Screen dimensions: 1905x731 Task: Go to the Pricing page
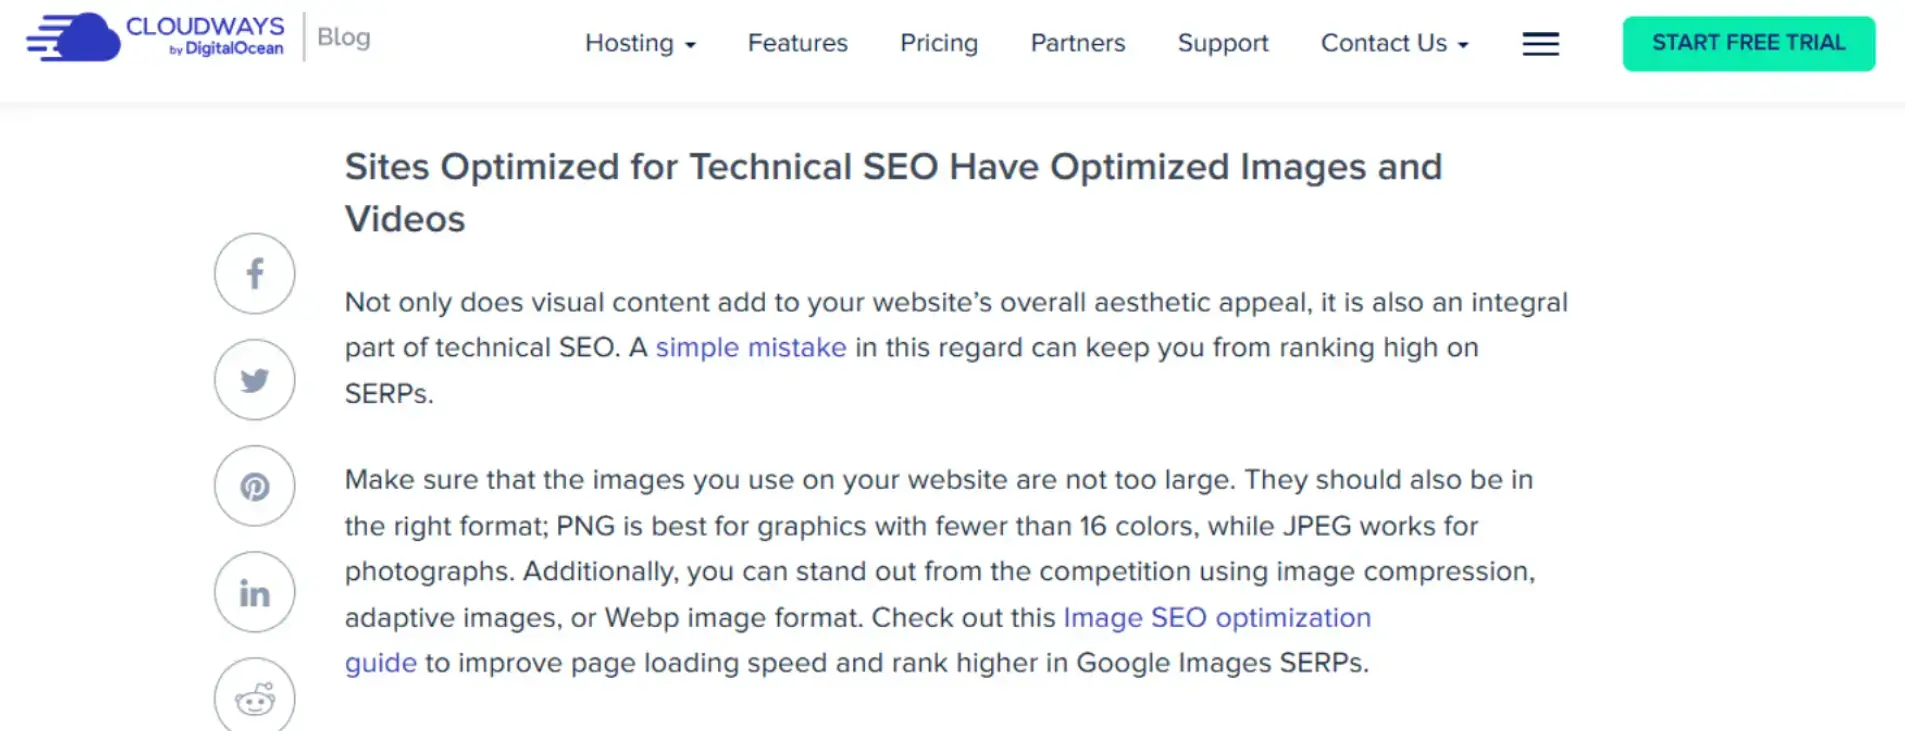(938, 43)
